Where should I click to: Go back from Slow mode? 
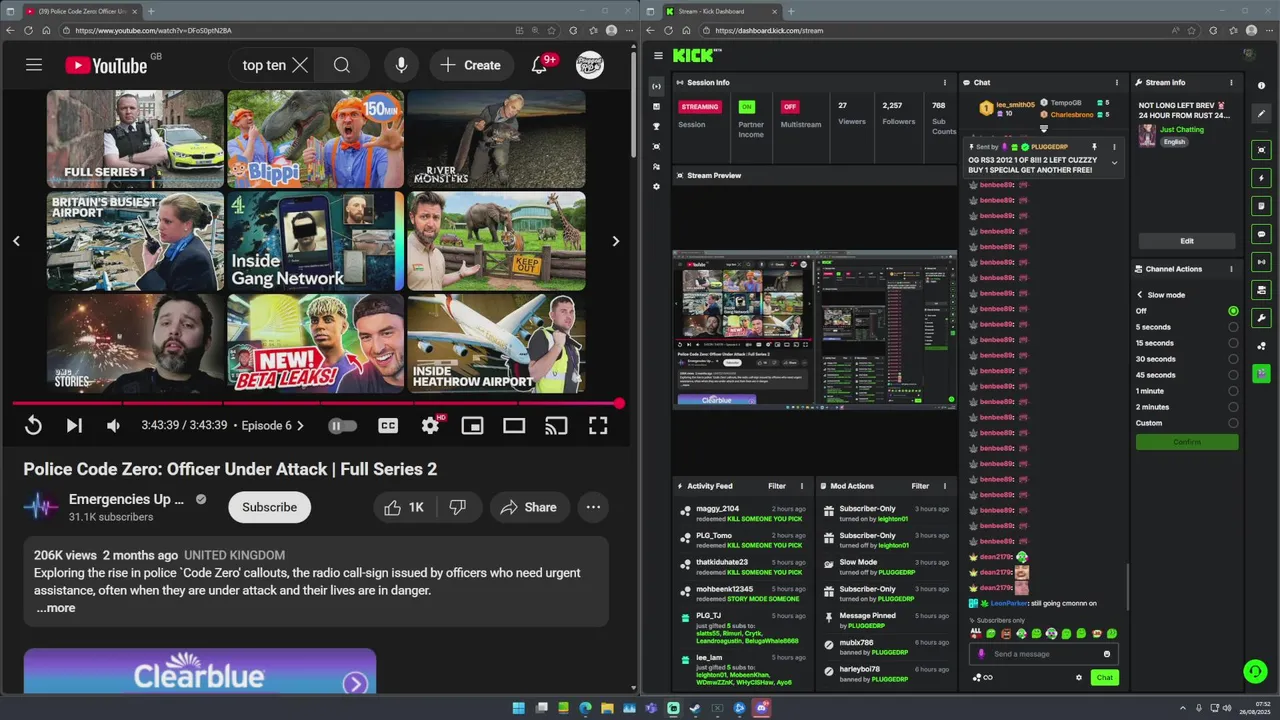click(1140, 295)
